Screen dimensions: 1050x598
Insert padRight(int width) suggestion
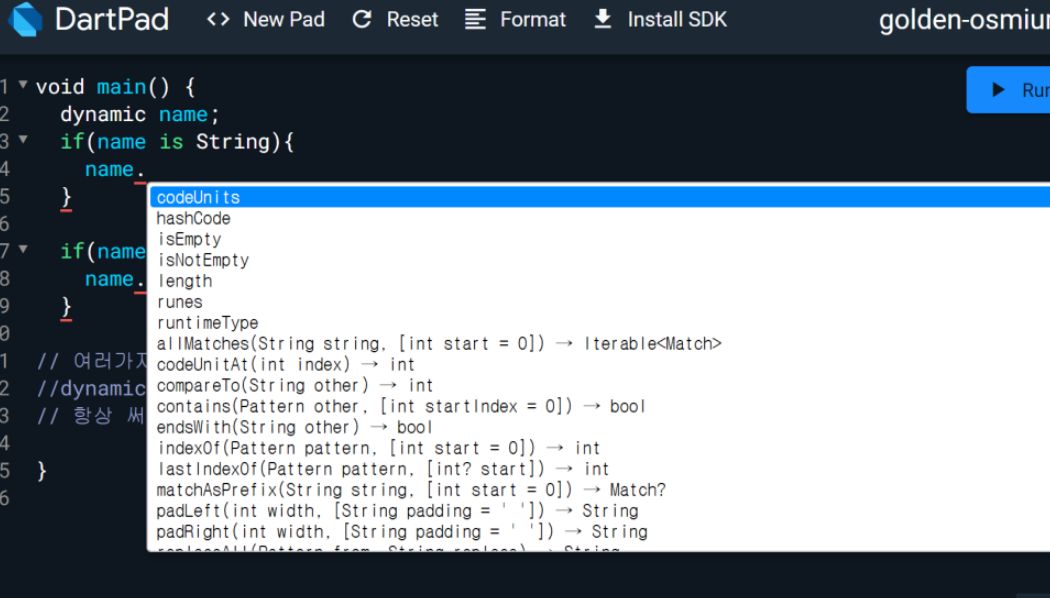[600, 532]
